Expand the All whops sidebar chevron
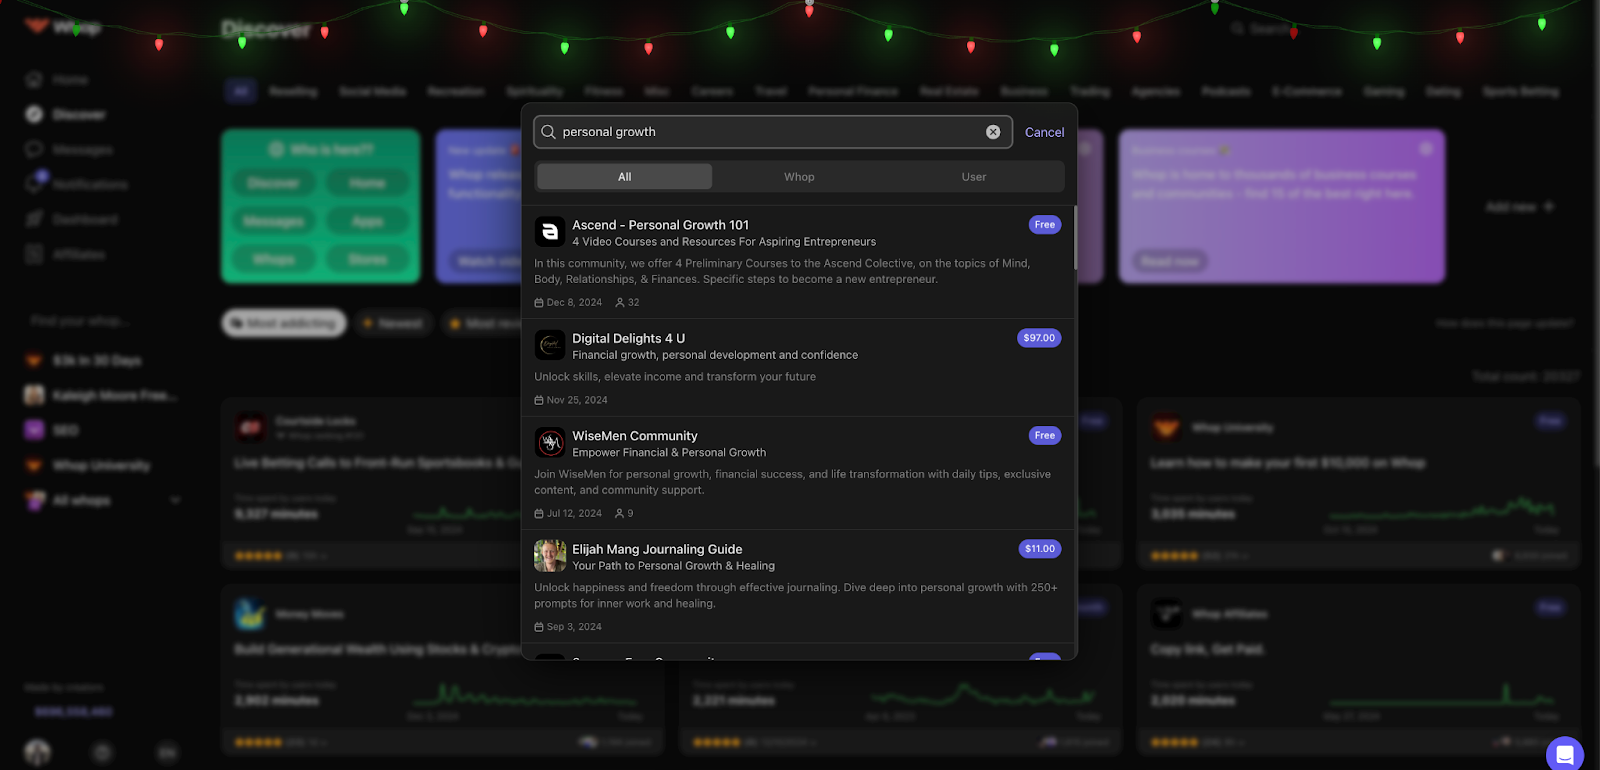Image resolution: width=1600 pixels, height=770 pixels. point(176,500)
